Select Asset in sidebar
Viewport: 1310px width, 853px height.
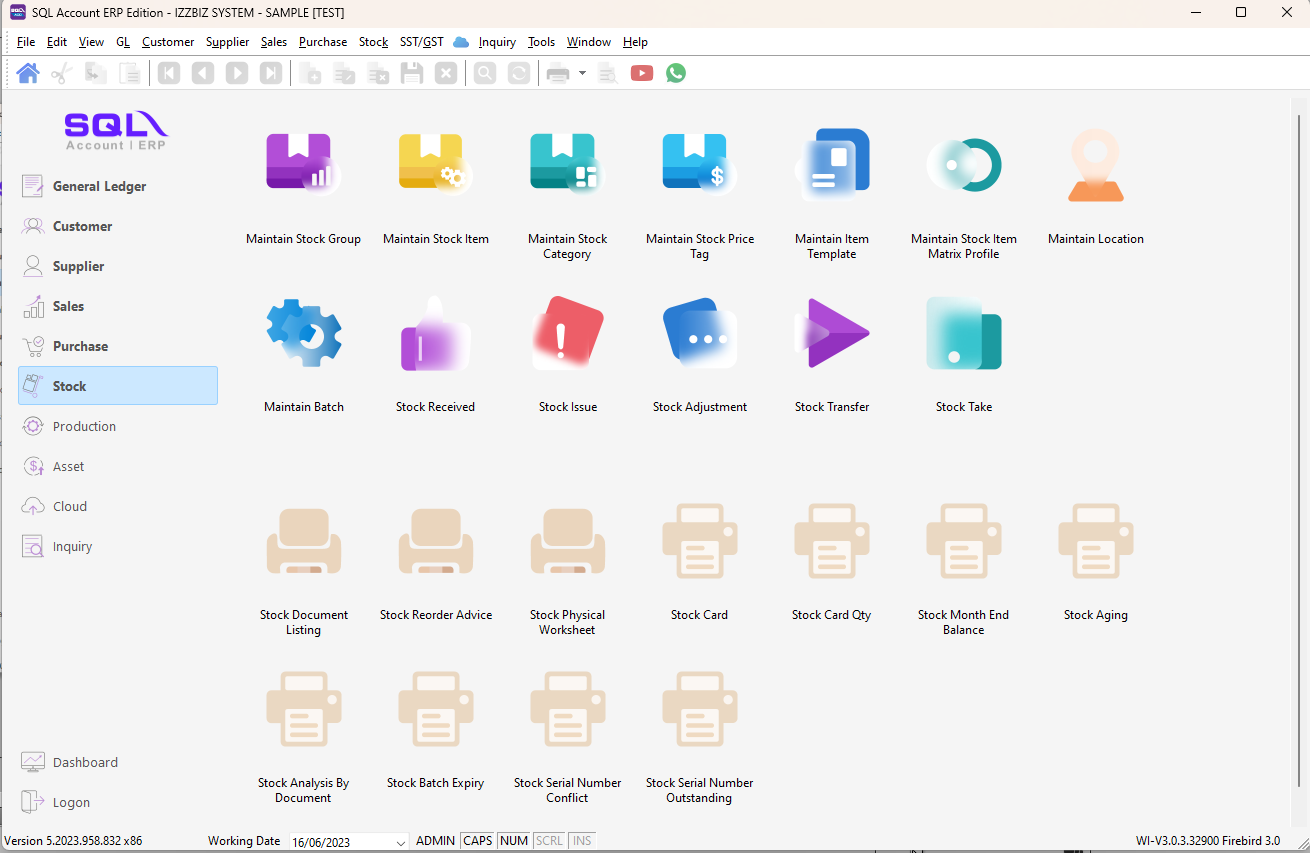(118, 466)
